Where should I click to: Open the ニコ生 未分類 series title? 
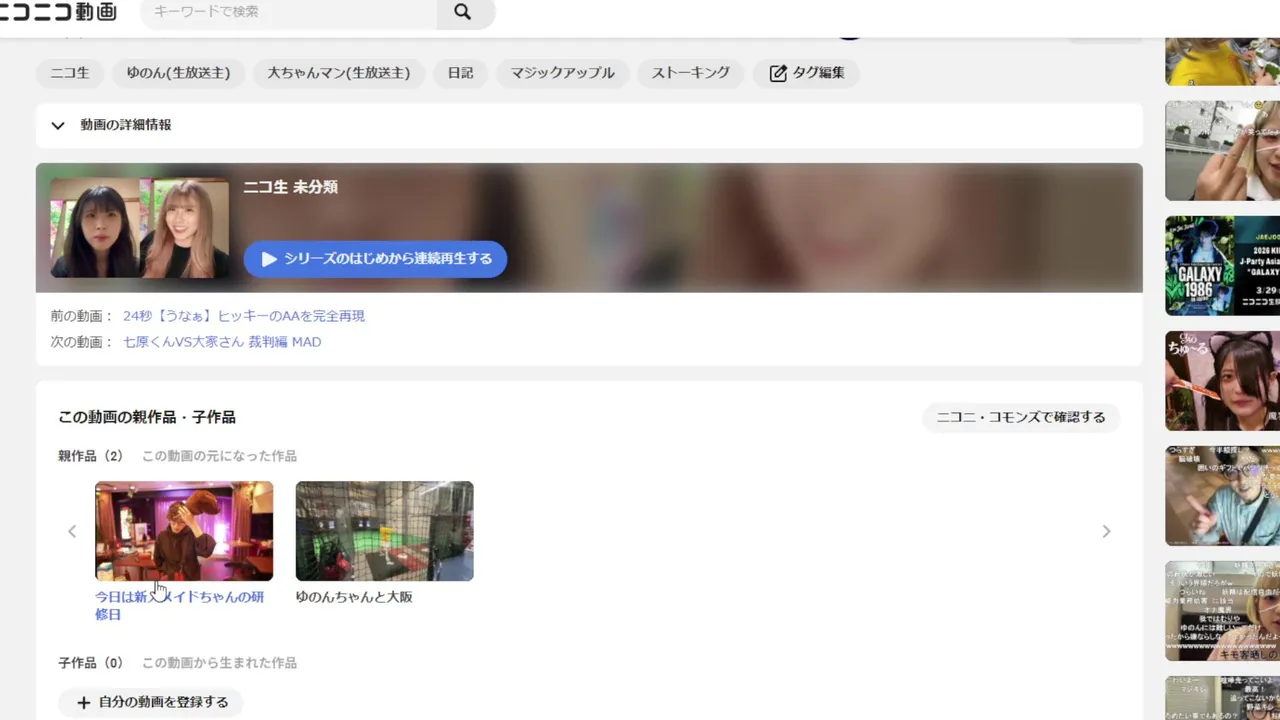tap(290, 187)
